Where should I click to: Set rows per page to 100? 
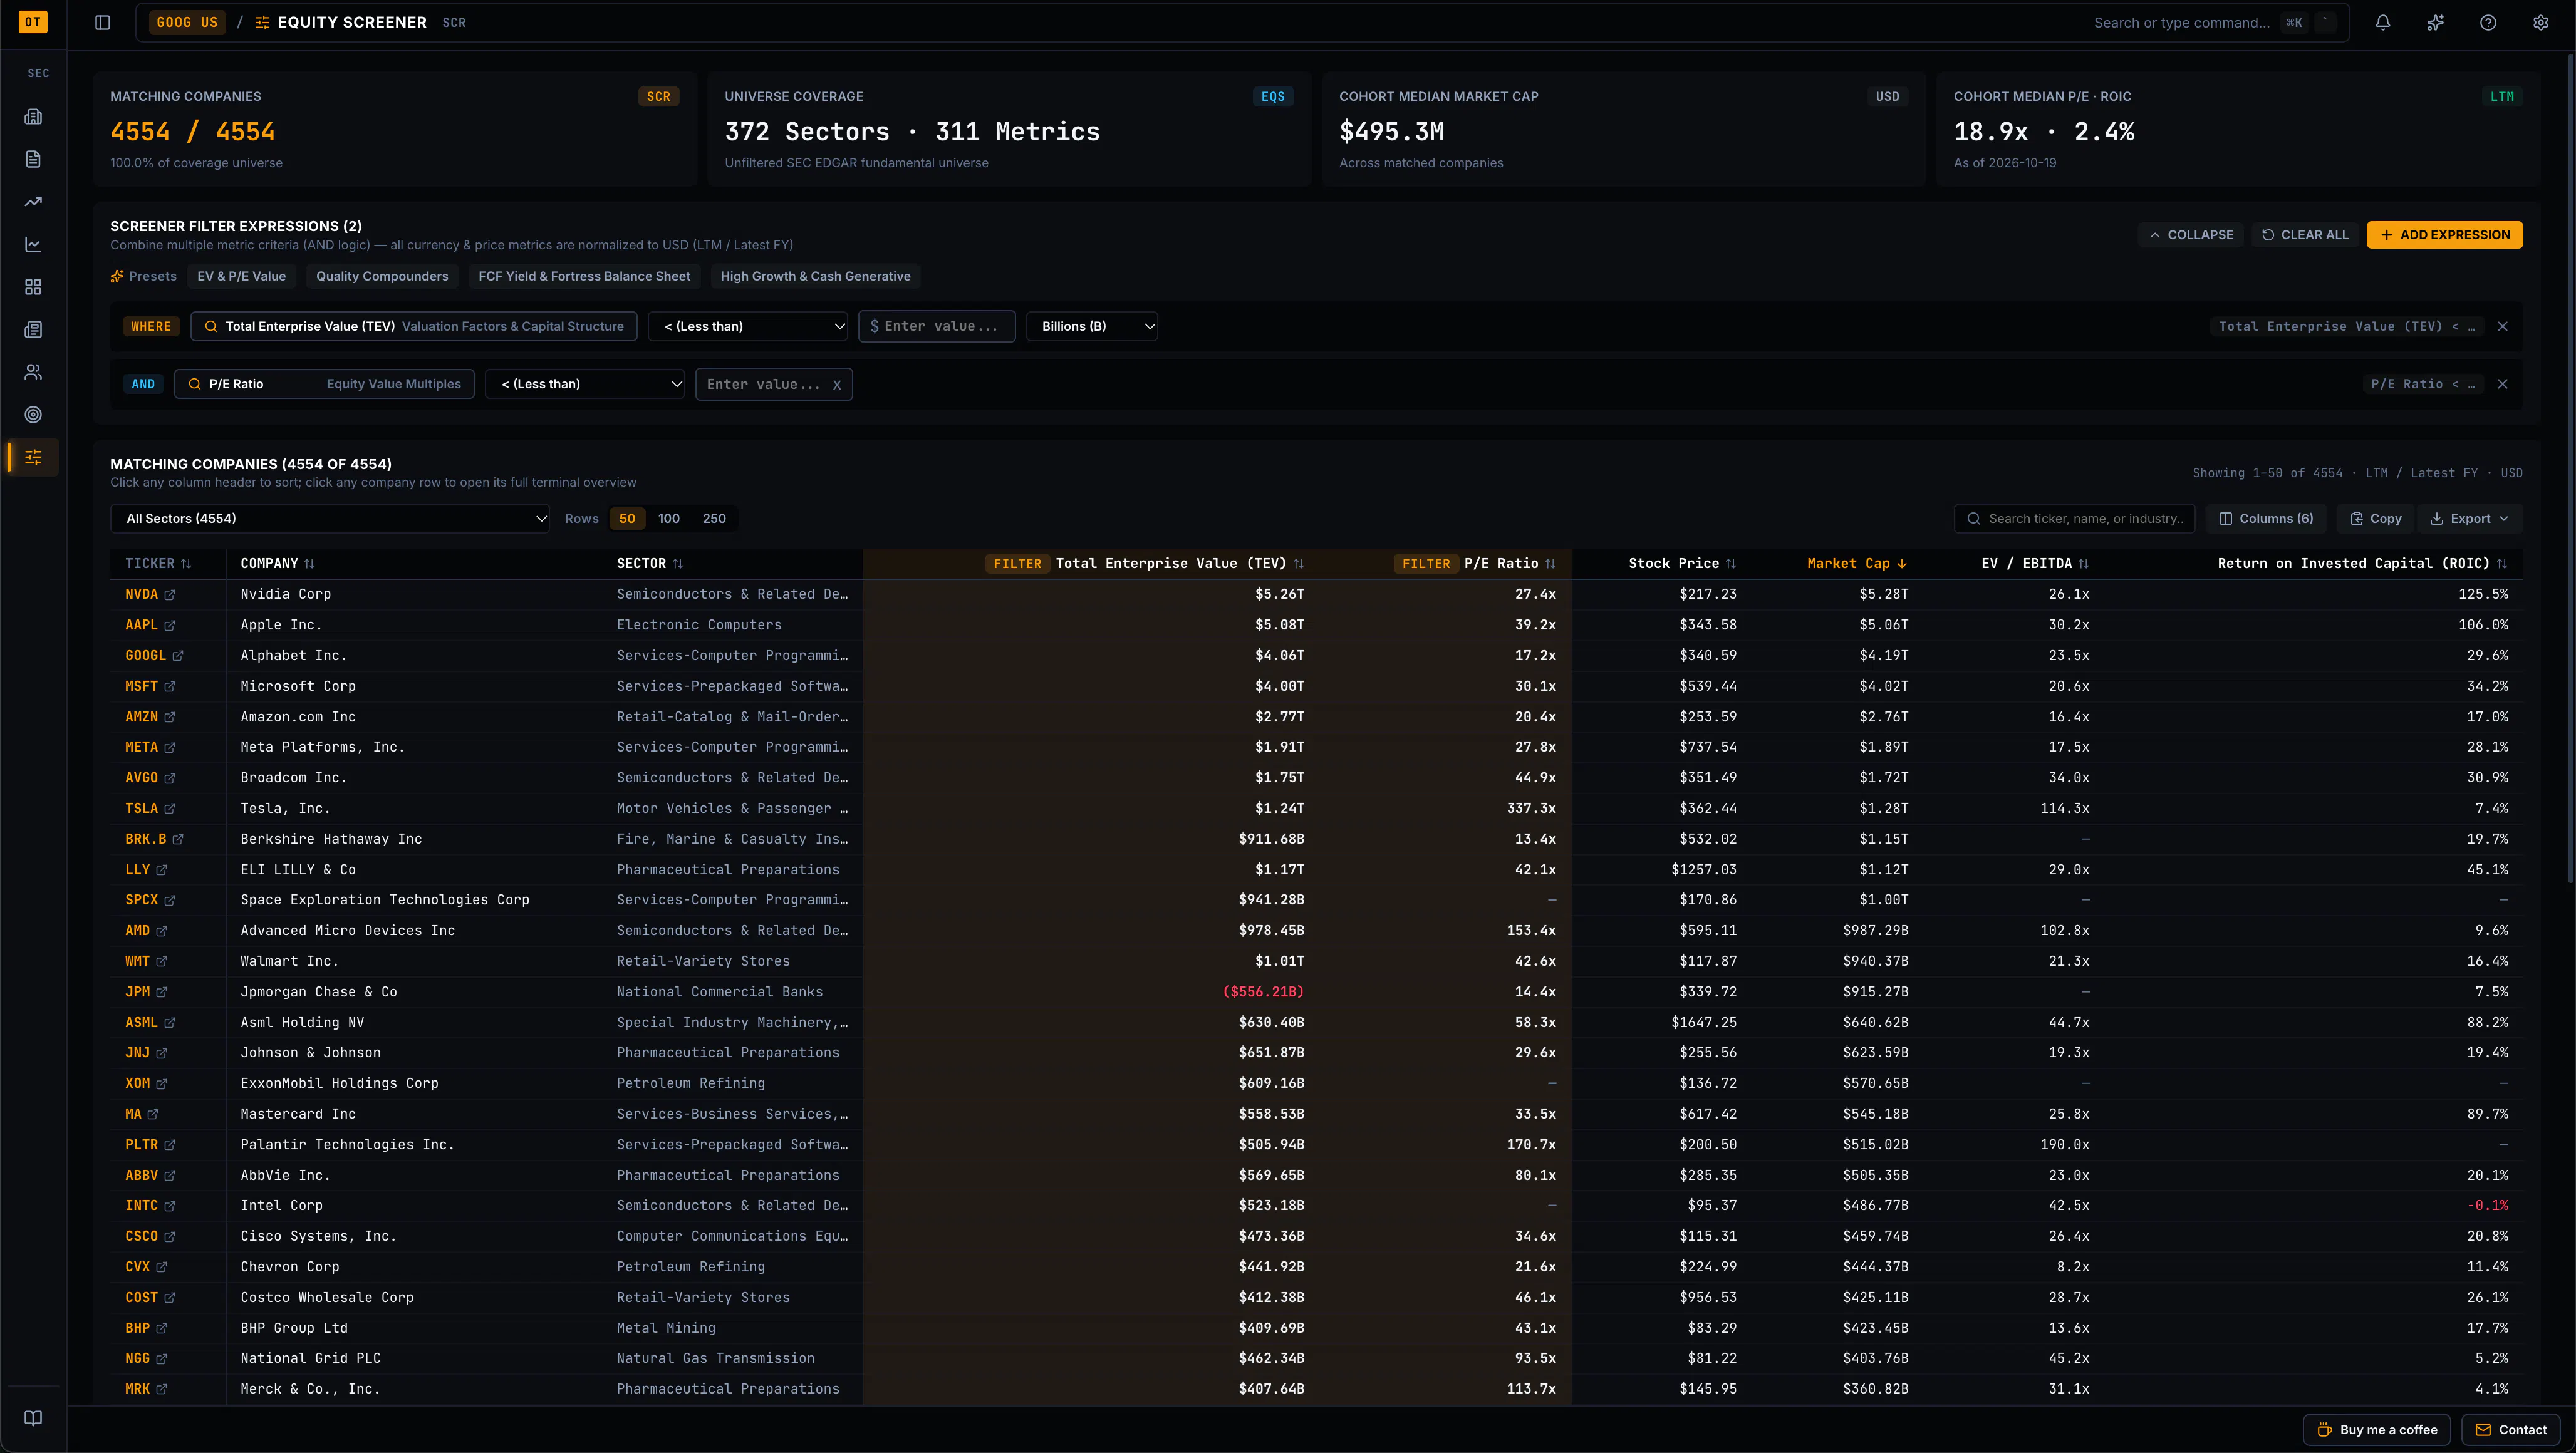click(x=669, y=519)
